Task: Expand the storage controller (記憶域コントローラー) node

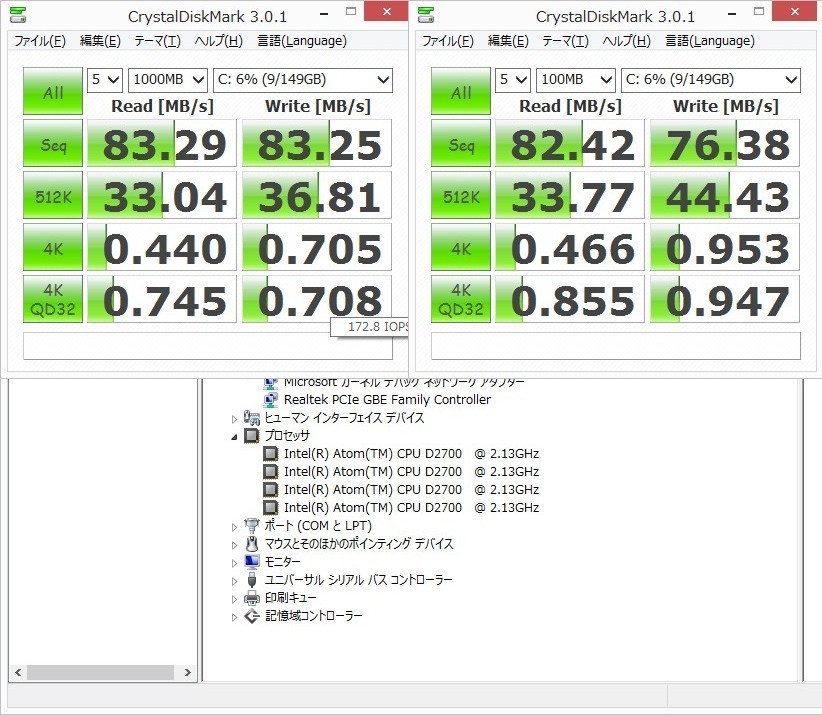Action: click(234, 617)
